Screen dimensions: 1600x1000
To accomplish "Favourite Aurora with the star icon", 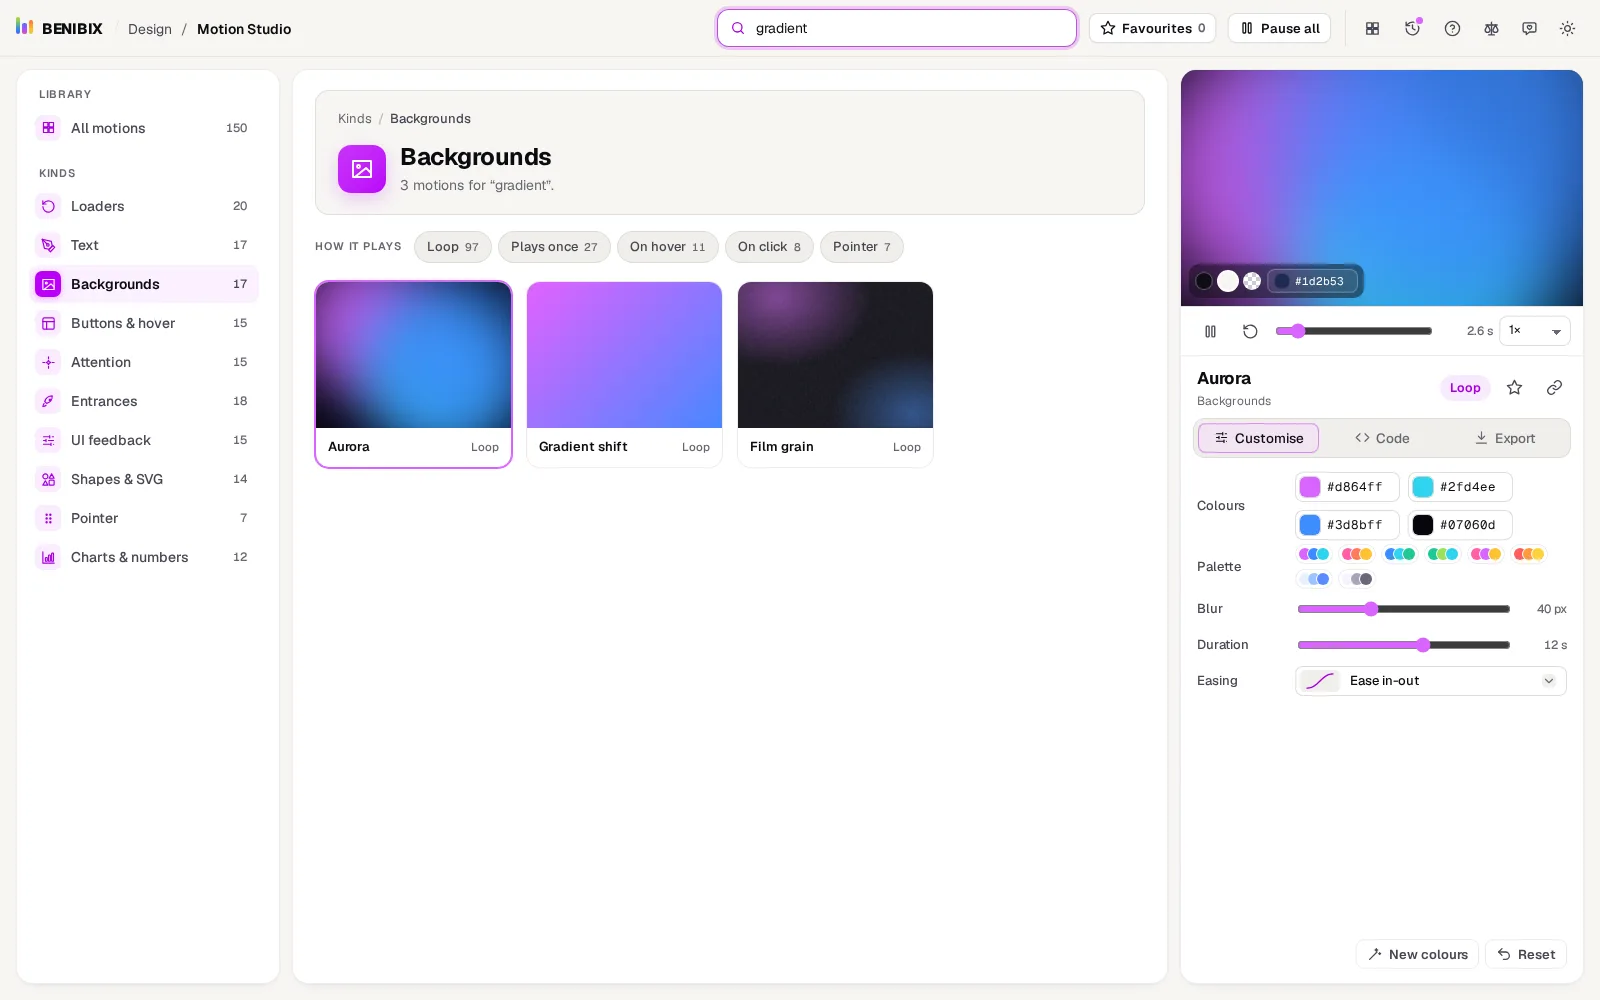I will point(1514,388).
